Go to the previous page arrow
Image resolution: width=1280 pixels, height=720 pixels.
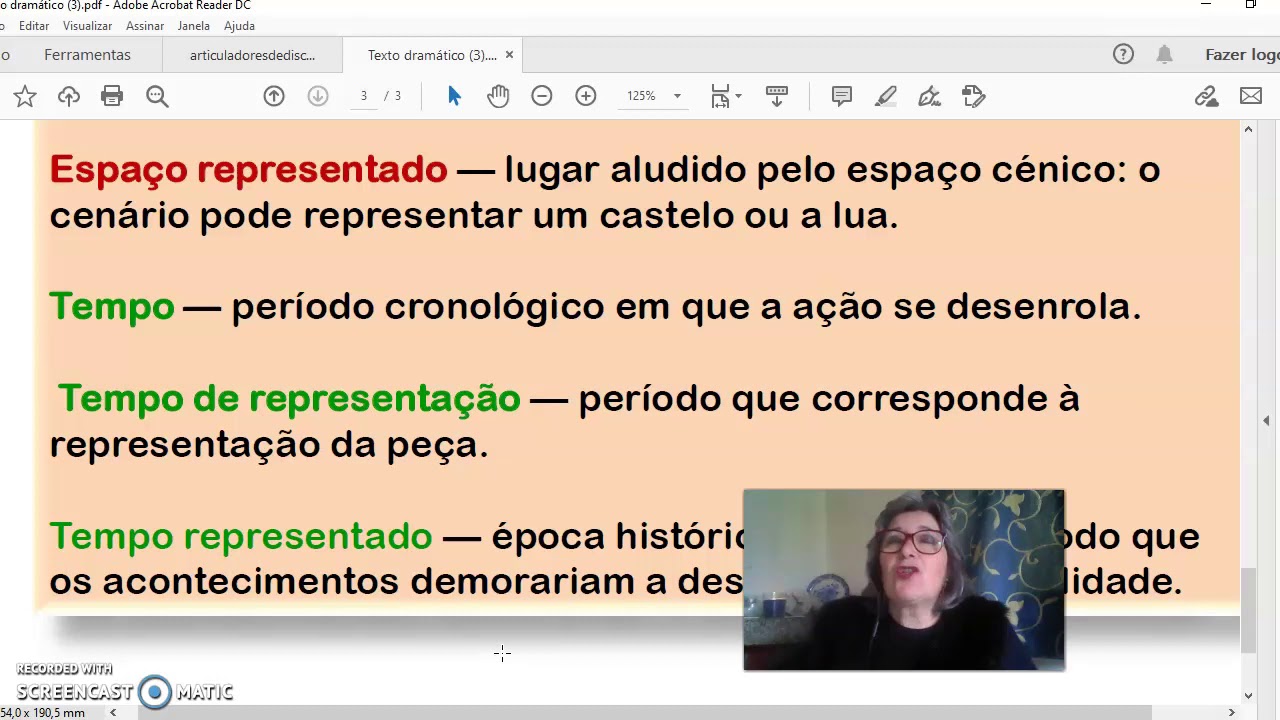tap(274, 96)
